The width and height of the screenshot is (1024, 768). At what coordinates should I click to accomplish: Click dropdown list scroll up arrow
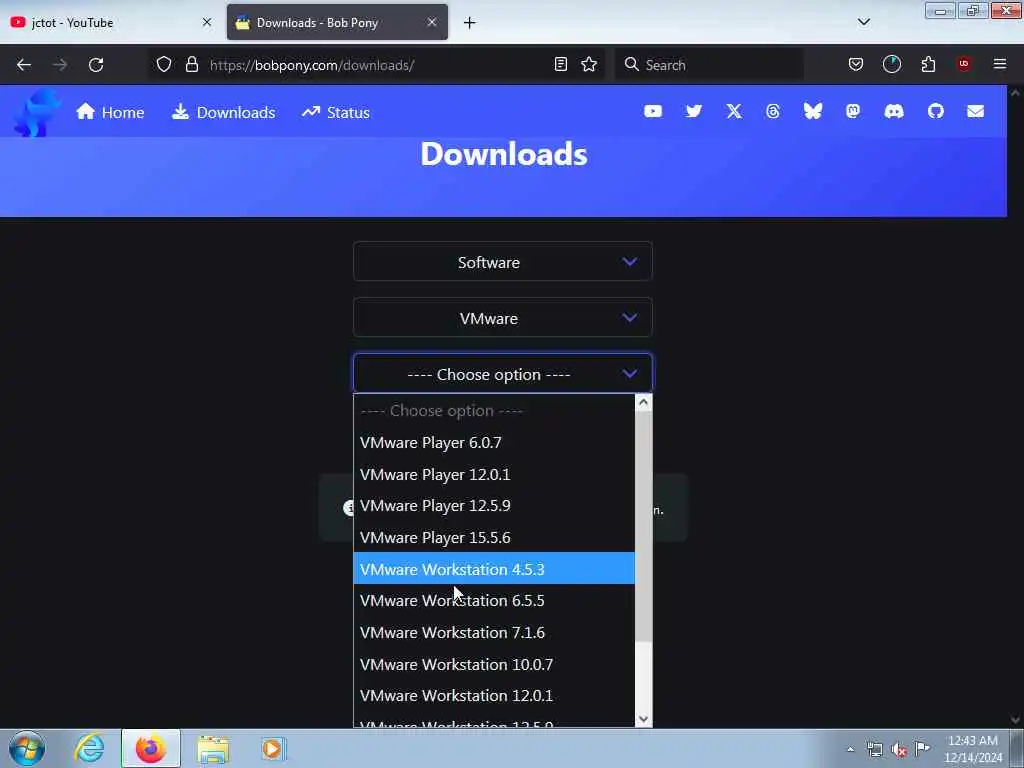643,403
